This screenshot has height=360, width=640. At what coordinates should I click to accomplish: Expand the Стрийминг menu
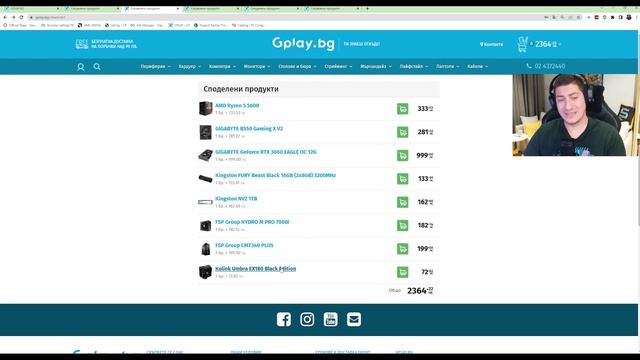tap(338, 66)
